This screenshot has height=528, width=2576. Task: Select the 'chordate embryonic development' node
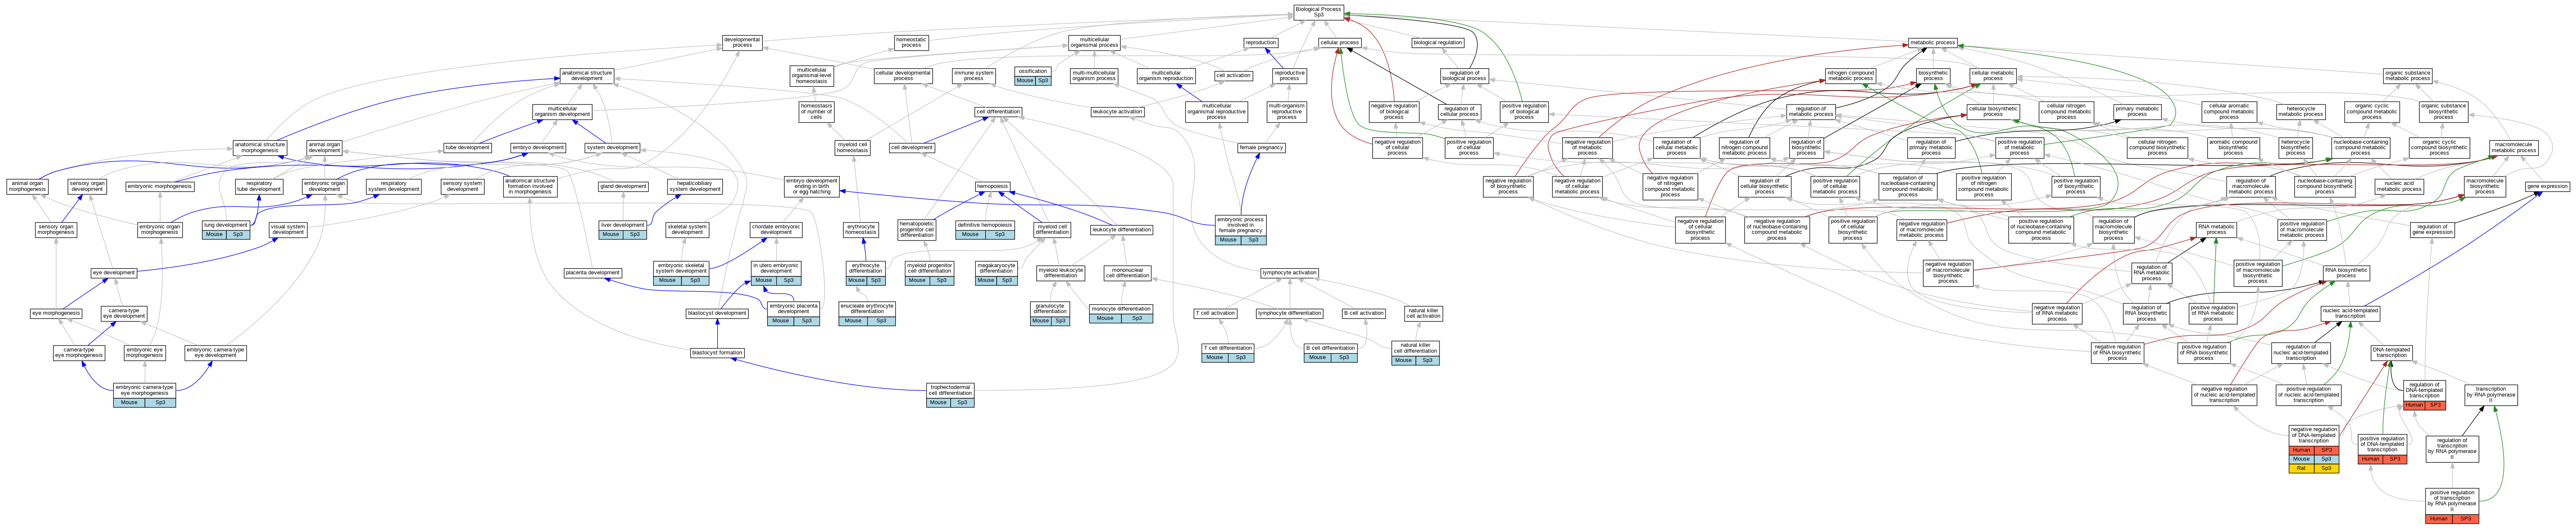point(776,230)
